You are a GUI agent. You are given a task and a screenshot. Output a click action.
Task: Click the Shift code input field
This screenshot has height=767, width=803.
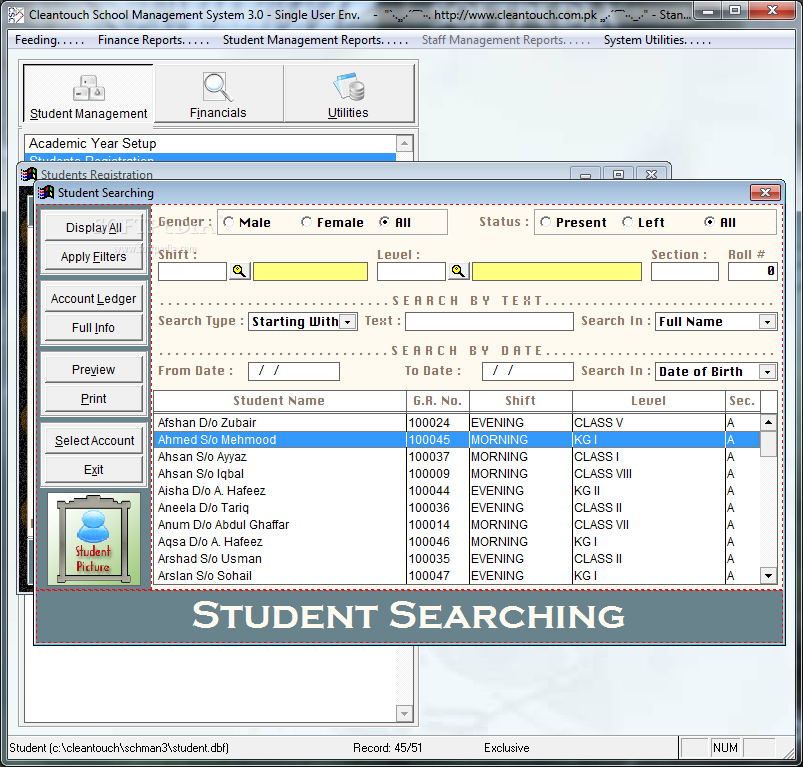point(192,271)
